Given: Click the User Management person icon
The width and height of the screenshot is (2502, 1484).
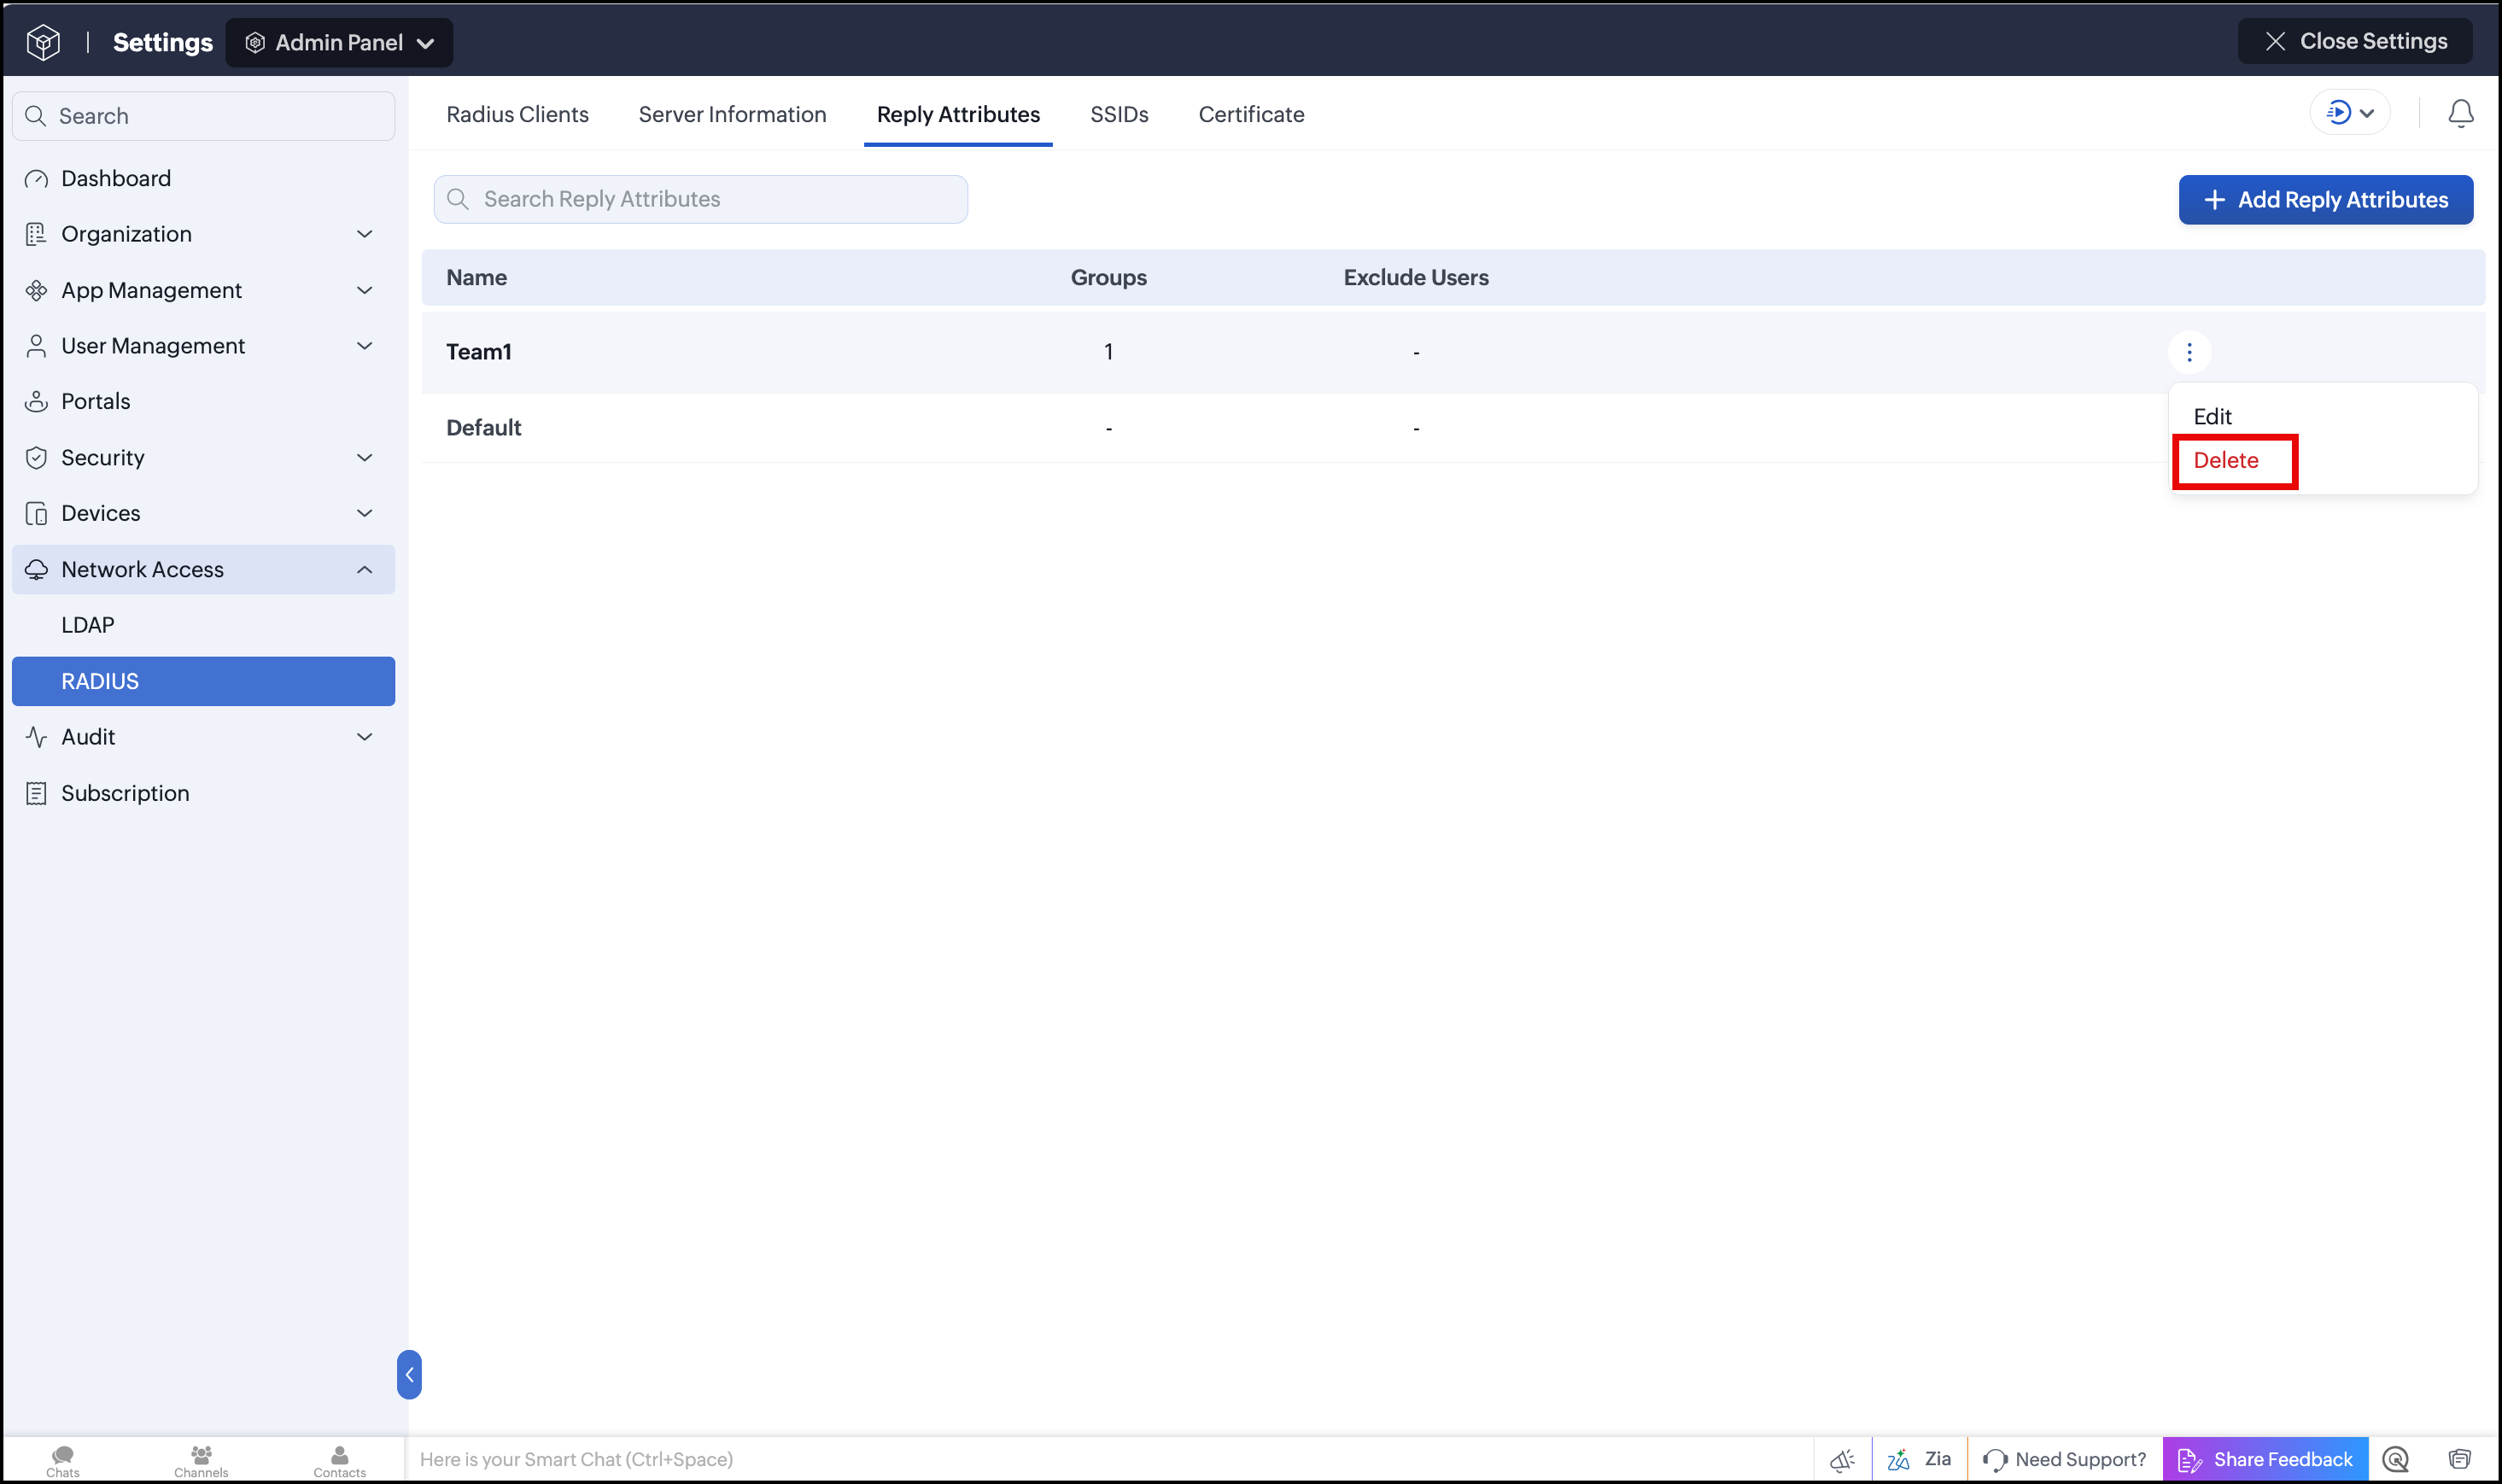Looking at the screenshot, I should [x=36, y=346].
